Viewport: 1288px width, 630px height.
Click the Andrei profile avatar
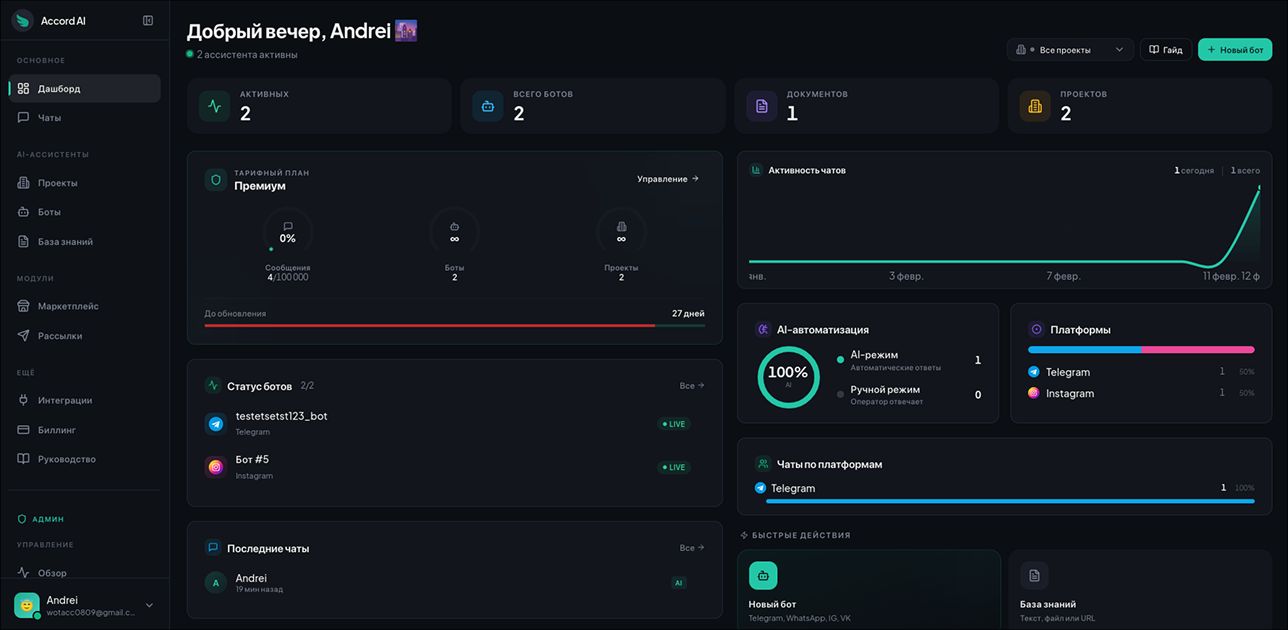point(27,605)
